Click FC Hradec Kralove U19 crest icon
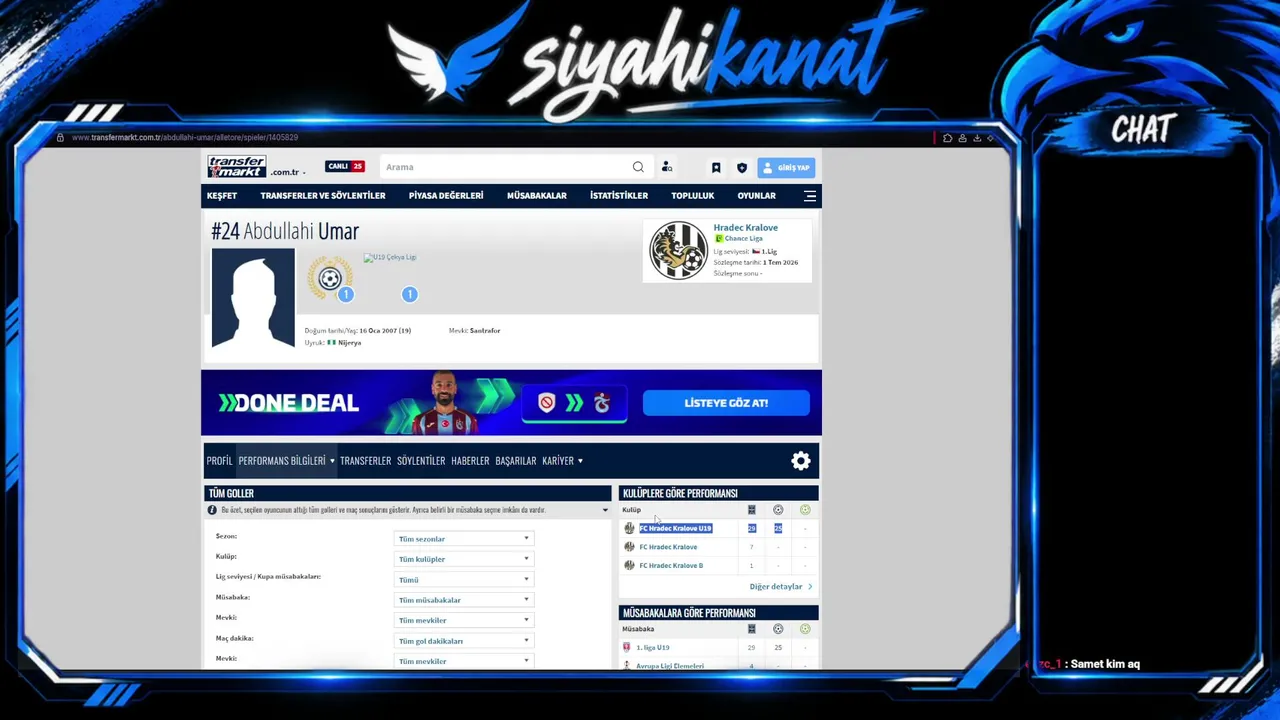Image resolution: width=1280 pixels, height=720 pixels. (629, 528)
